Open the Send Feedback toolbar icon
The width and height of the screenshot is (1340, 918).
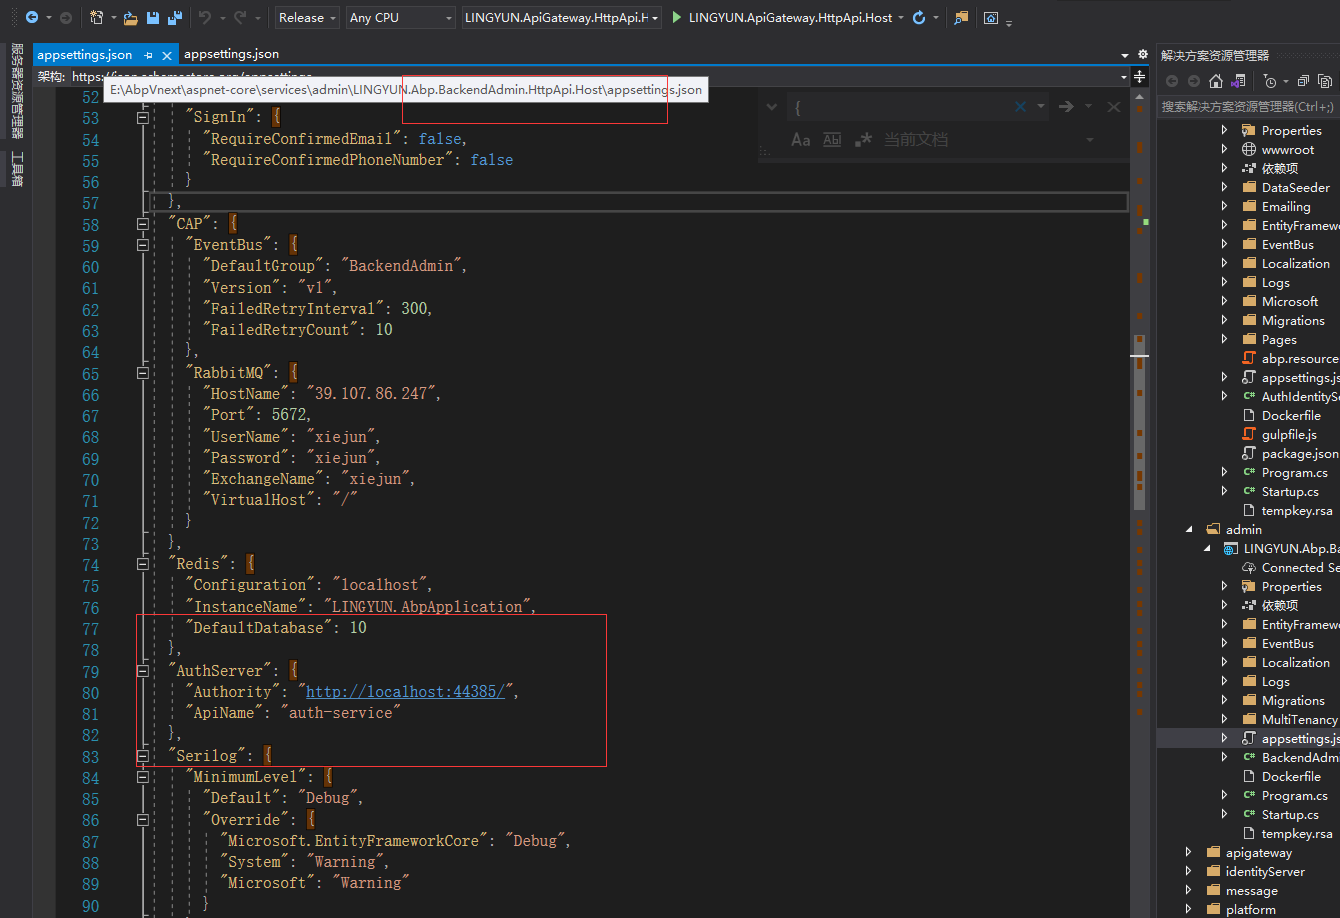pyautogui.click(x=963, y=17)
